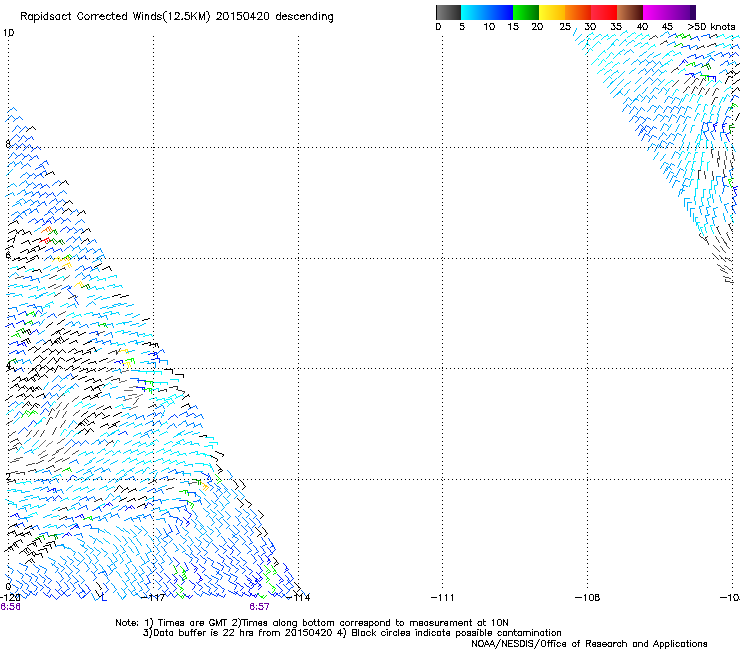This screenshot has width=740, height=650.
Task: Select the red 30-35 knots color band
Action: point(604,12)
